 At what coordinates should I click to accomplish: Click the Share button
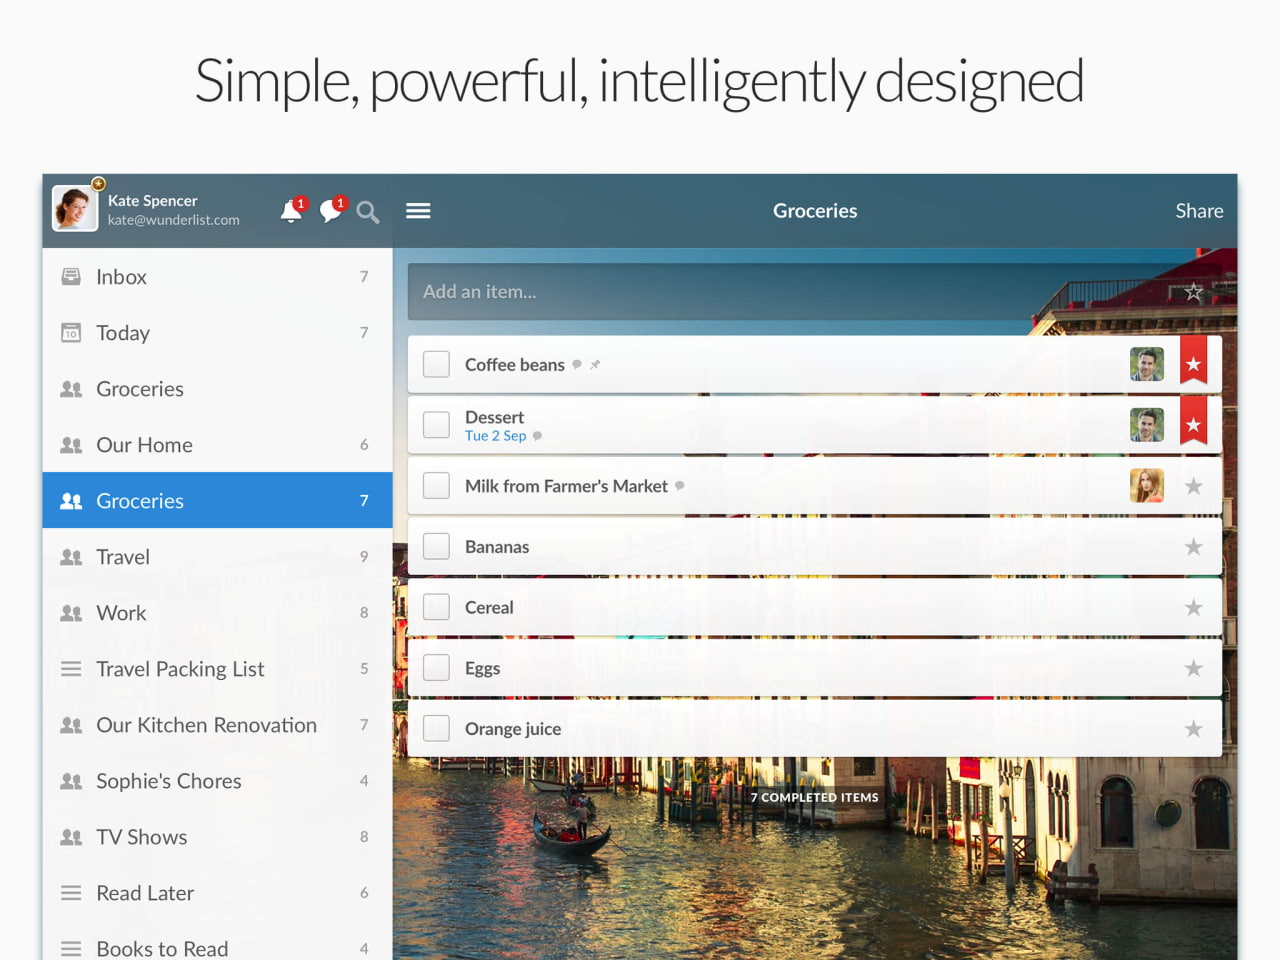click(1199, 211)
